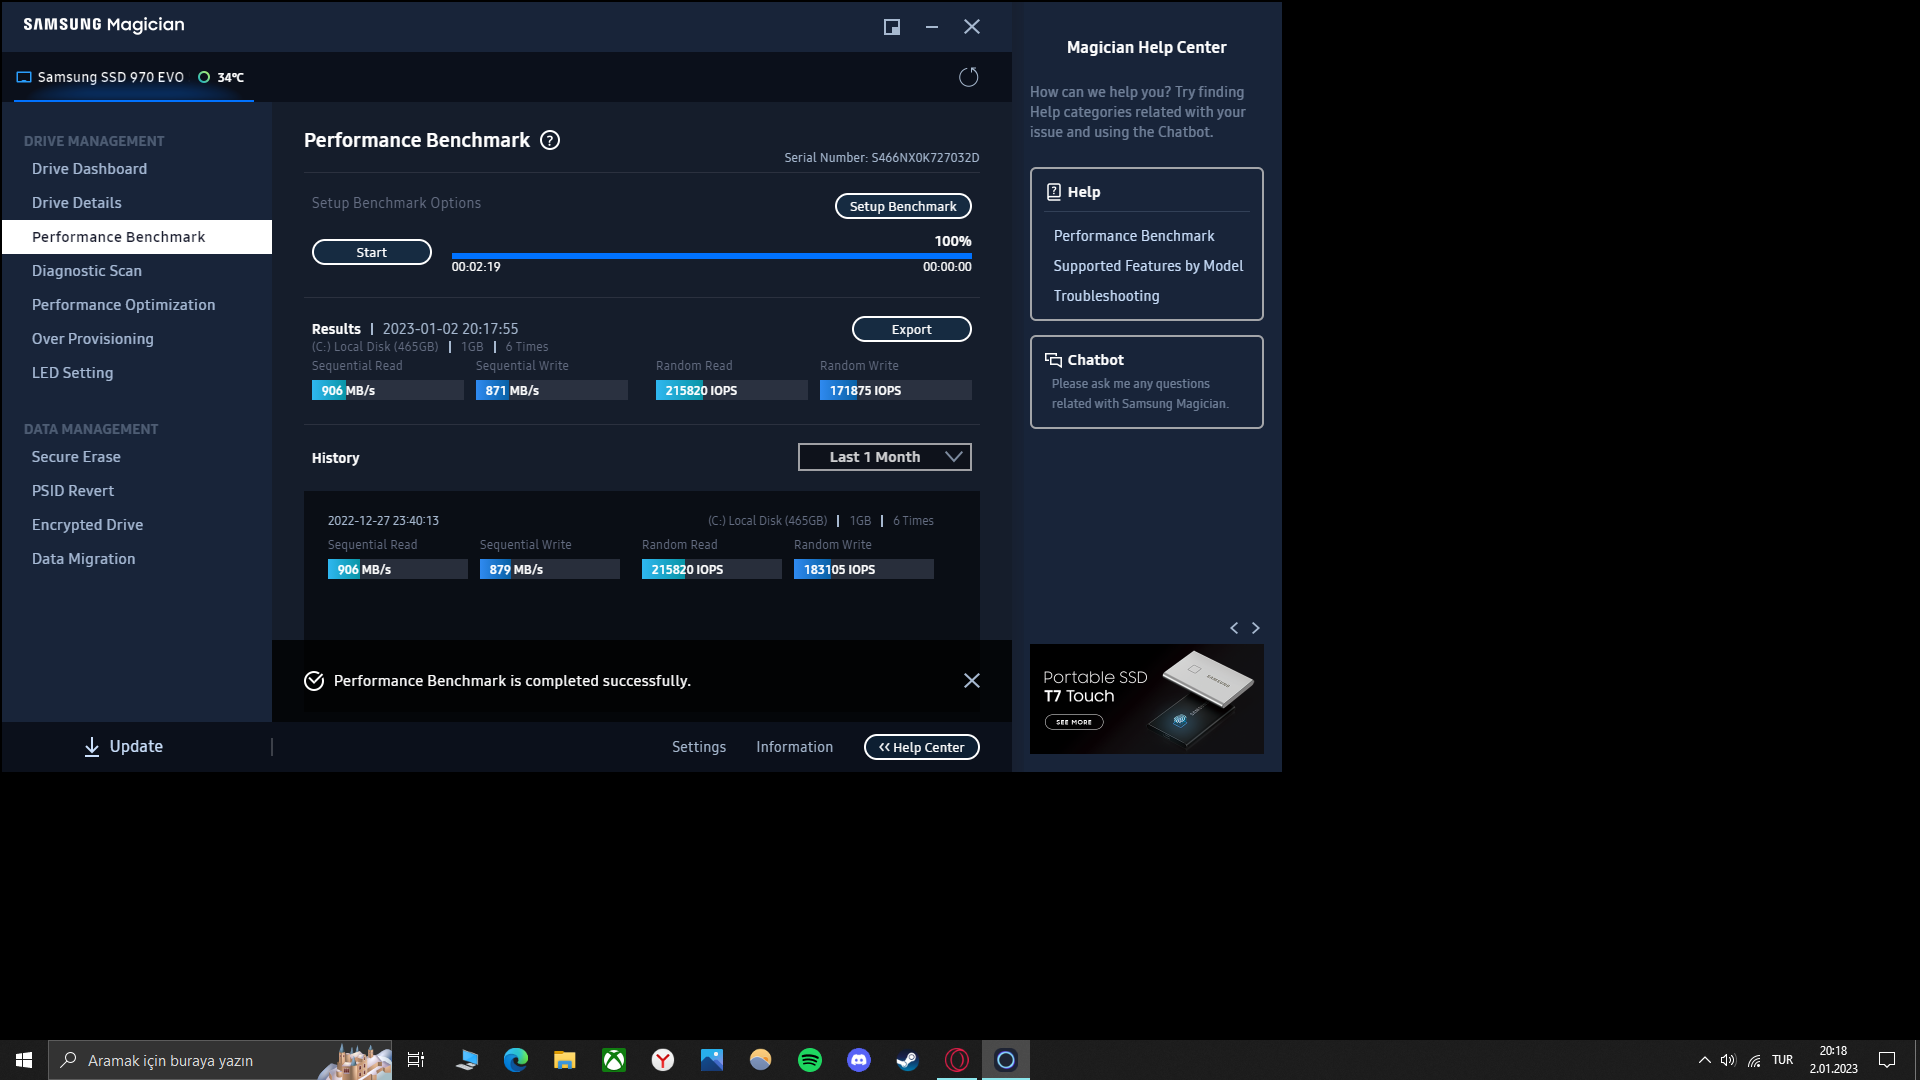Screen dimensions: 1920x1080
Task: Open Discord from the taskbar
Action: coord(859,1060)
